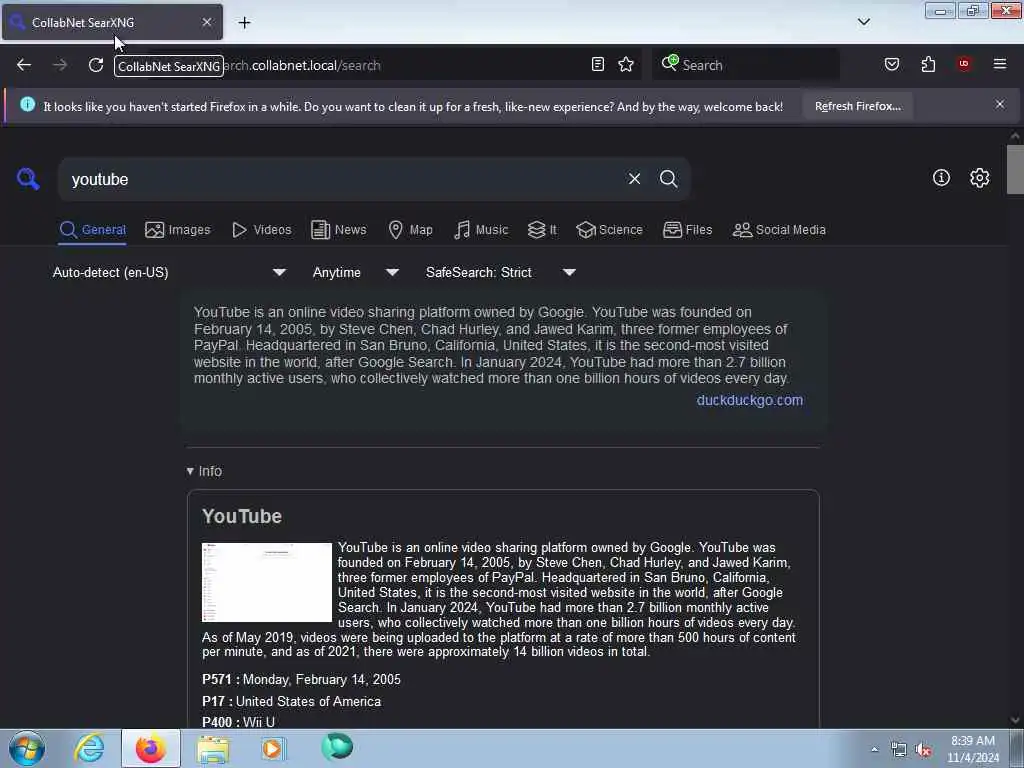Toggle Reader View icon in address bar
The height and width of the screenshot is (768, 1024).
(598, 64)
